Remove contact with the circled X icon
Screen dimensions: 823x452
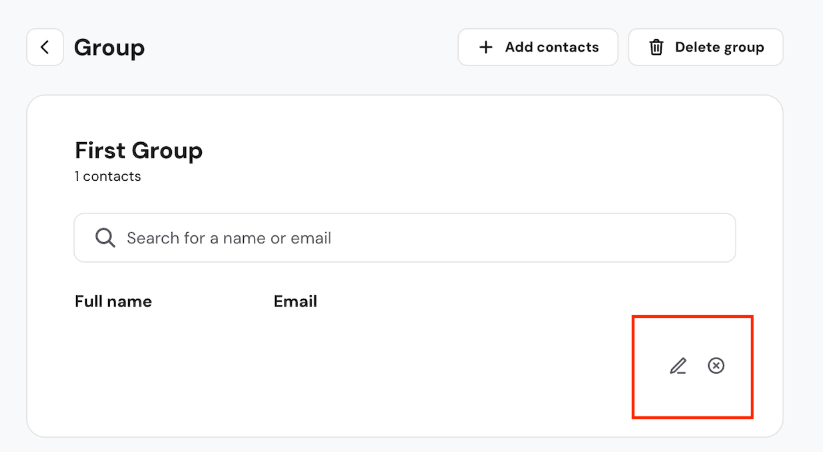pyautogui.click(x=716, y=366)
